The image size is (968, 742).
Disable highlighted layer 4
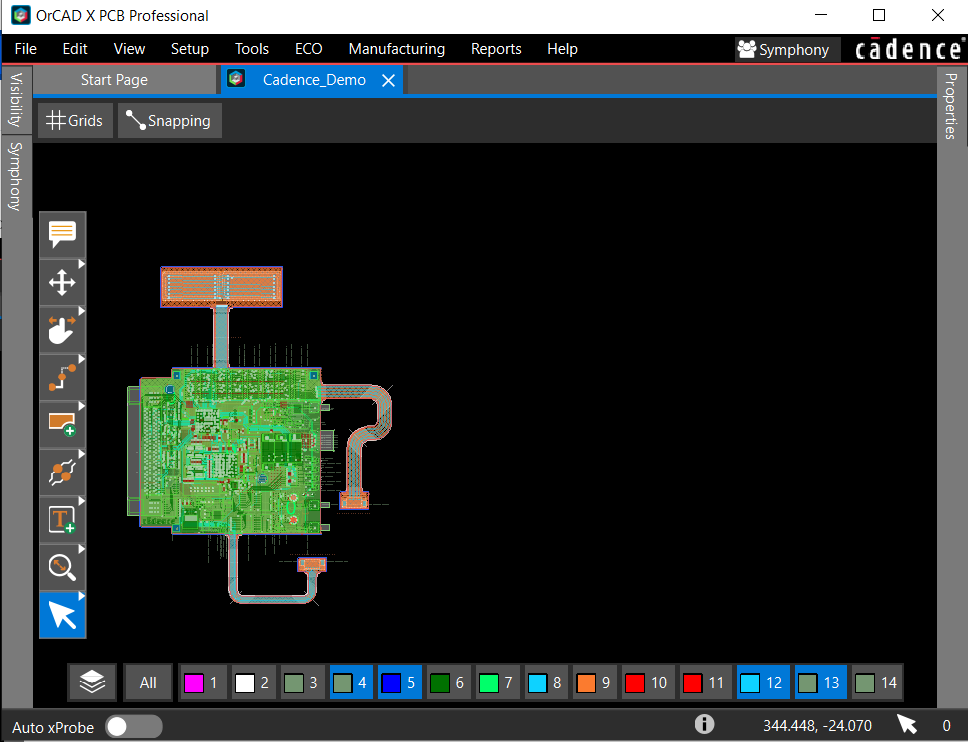(x=351, y=682)
